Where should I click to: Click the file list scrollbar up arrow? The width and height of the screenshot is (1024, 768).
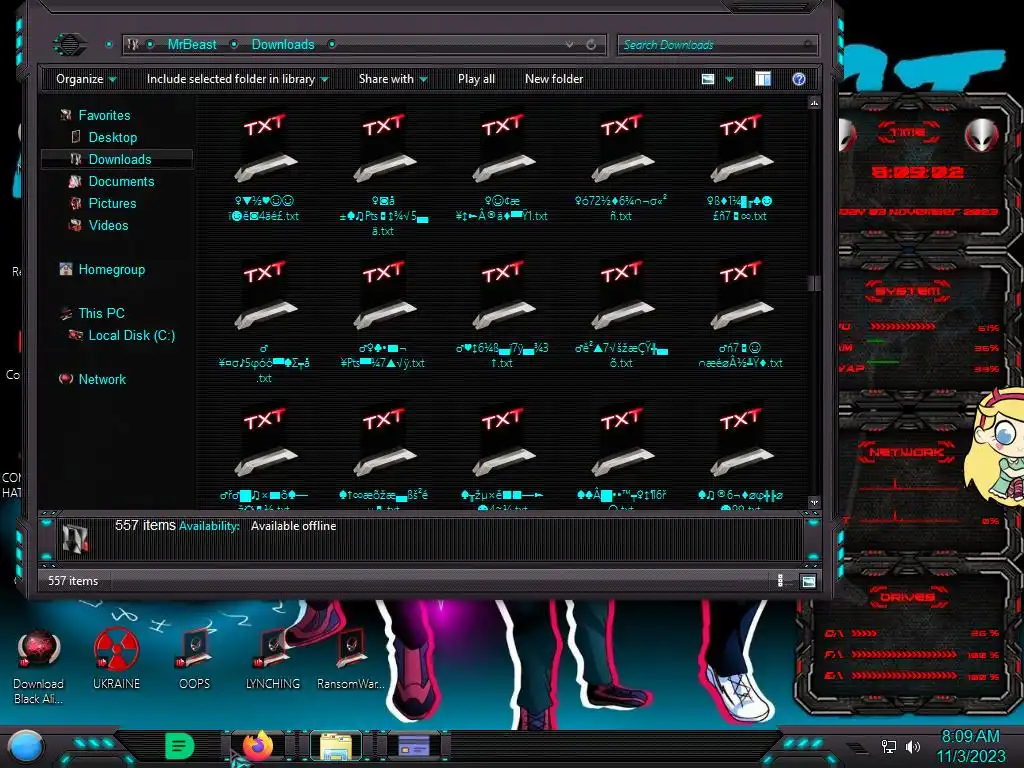pyautogui.click(x=814, y=103)
